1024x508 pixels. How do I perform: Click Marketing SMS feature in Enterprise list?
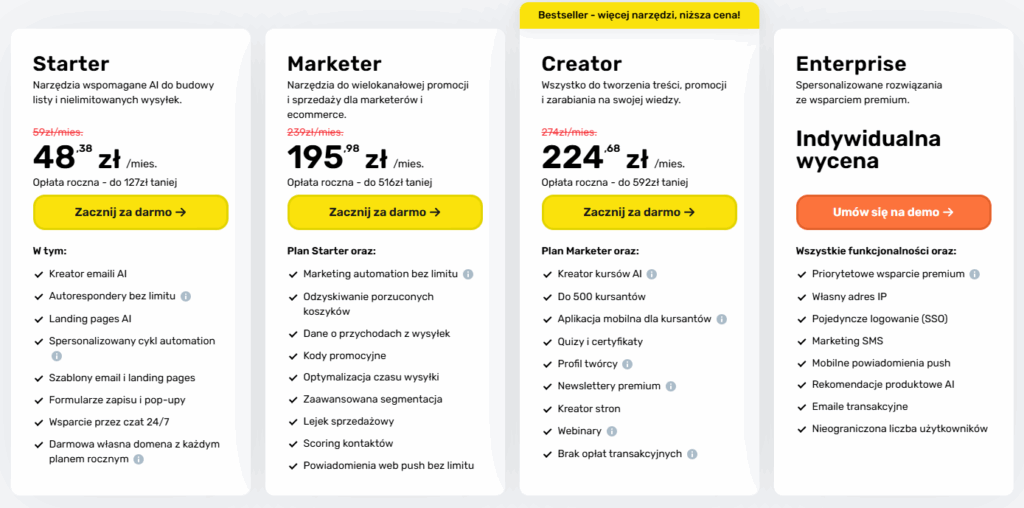click(x=842, y=341)
